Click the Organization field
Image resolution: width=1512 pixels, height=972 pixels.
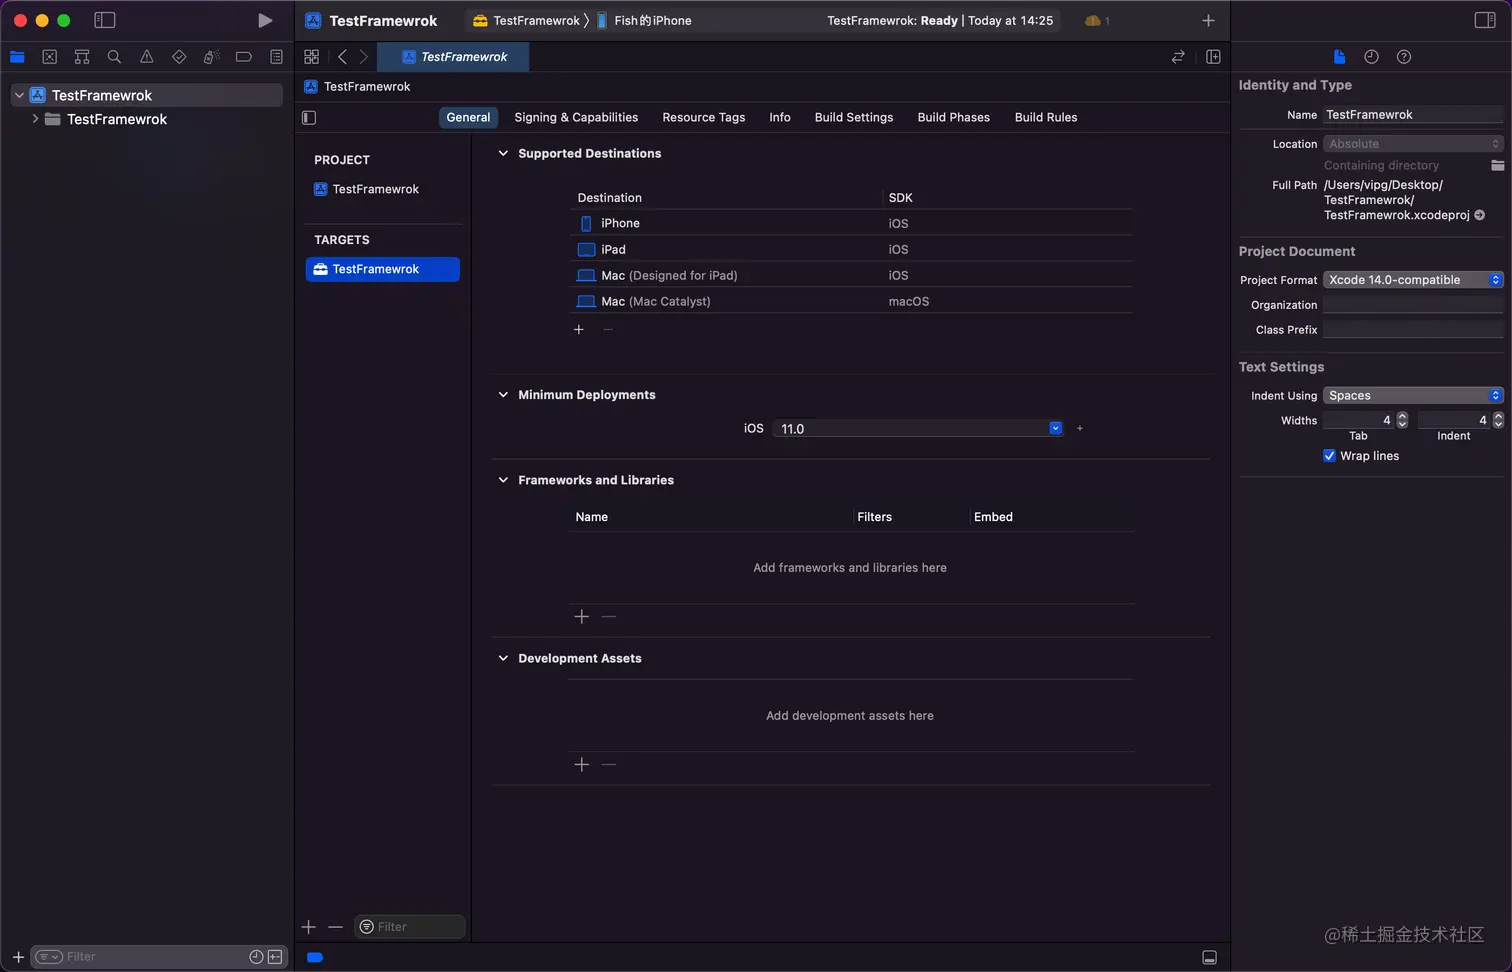1413,305
